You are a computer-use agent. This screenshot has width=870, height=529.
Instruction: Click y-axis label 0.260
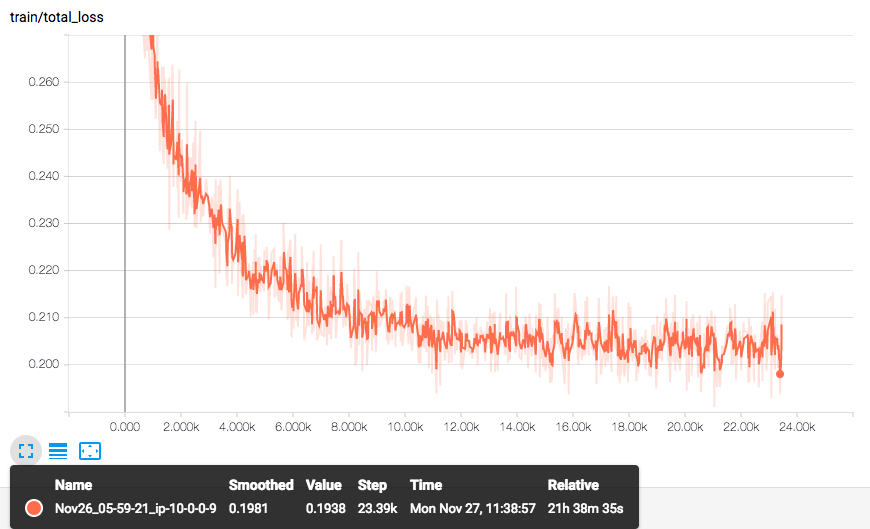coord(44,82)
